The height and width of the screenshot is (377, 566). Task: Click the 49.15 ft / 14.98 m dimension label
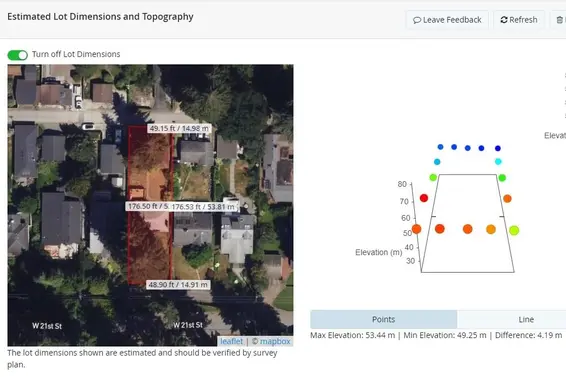tap(179, 129)
